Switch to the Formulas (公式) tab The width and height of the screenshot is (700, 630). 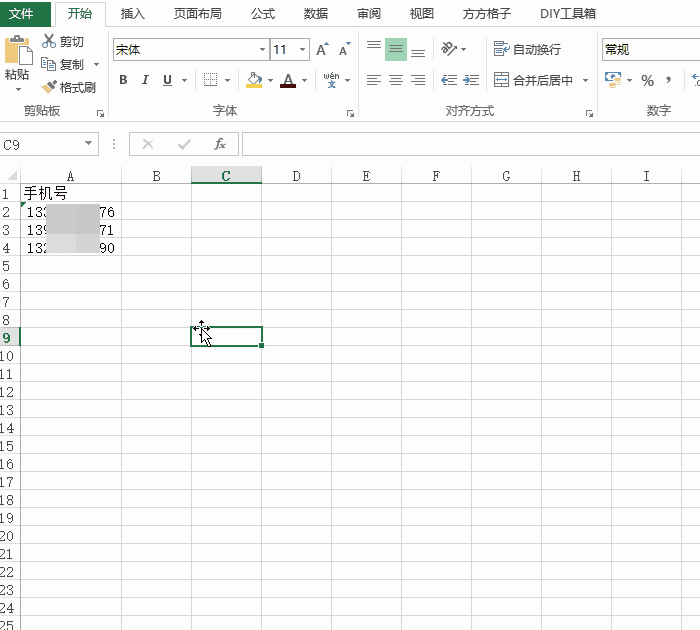pyautogui.click(x=263, y=13)
